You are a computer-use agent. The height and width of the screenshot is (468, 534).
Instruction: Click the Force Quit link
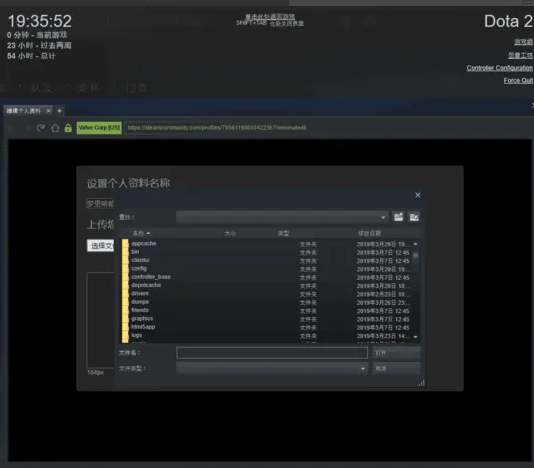[518, 80]
